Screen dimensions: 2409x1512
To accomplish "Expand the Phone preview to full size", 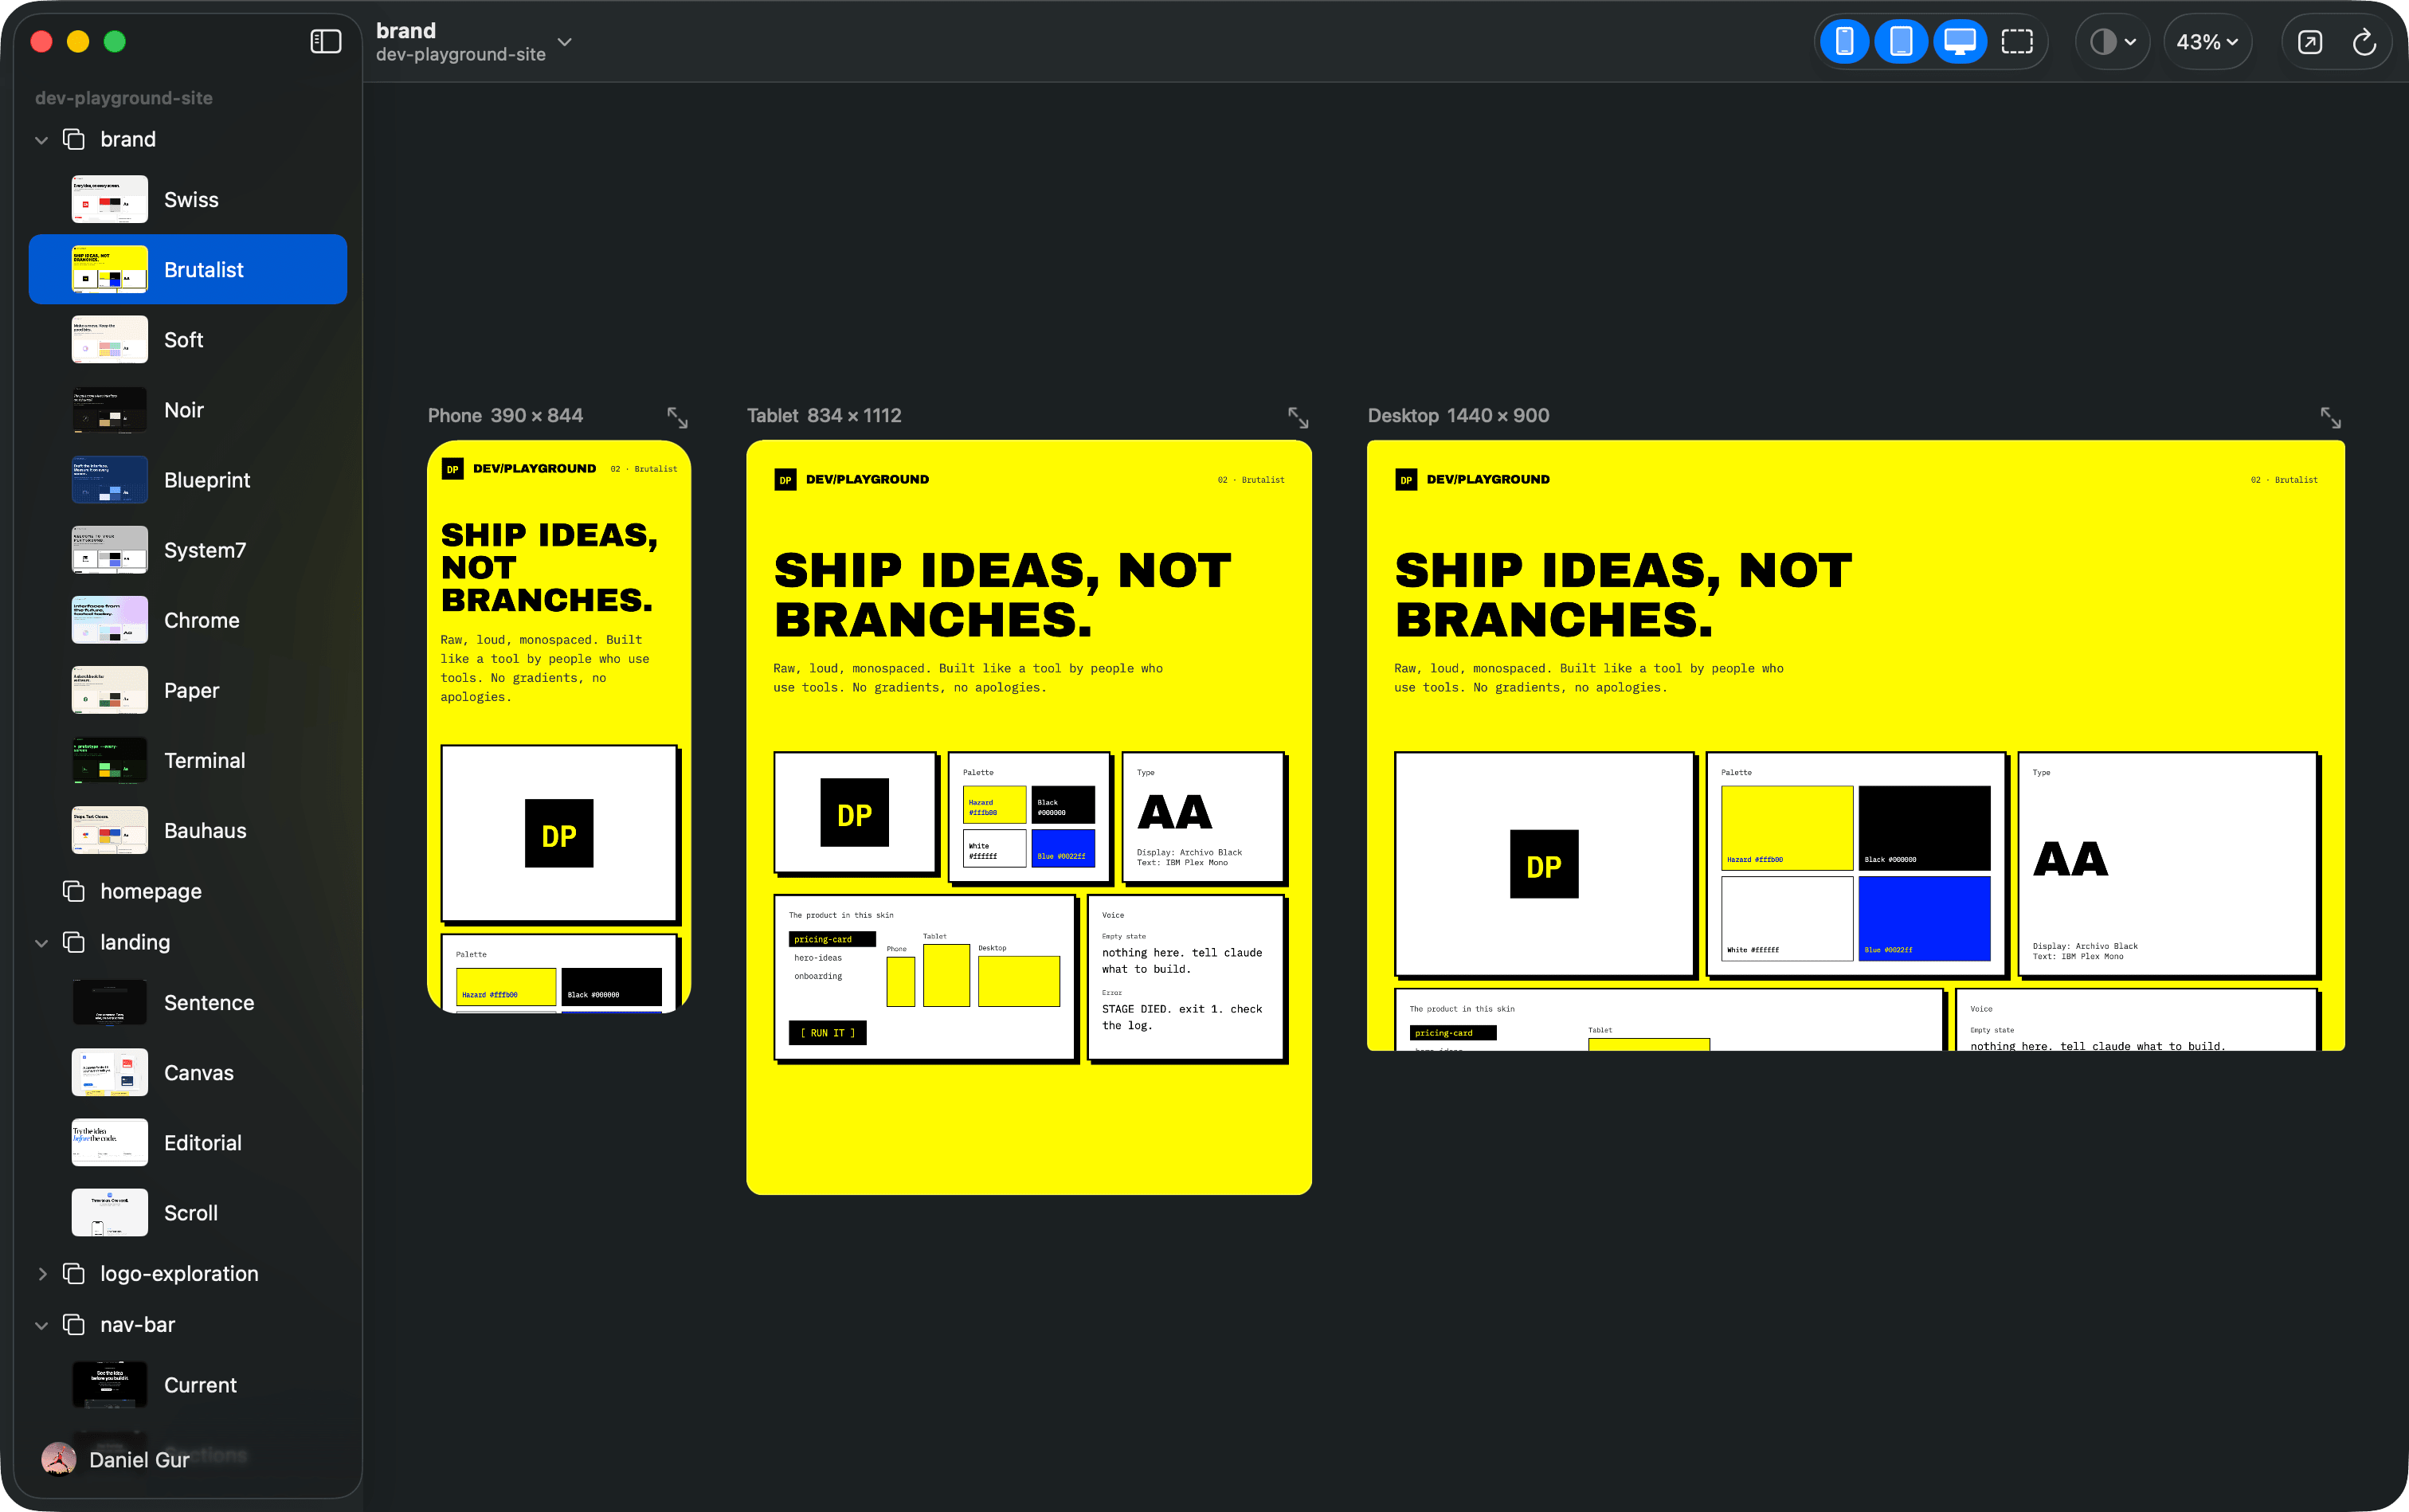I will pos(677,417).
